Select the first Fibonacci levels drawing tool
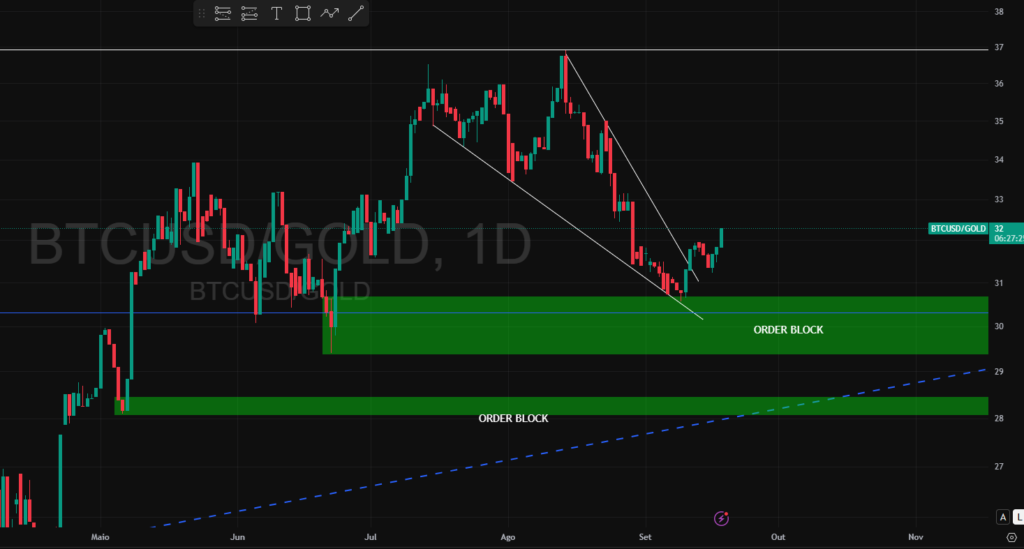 223,13
